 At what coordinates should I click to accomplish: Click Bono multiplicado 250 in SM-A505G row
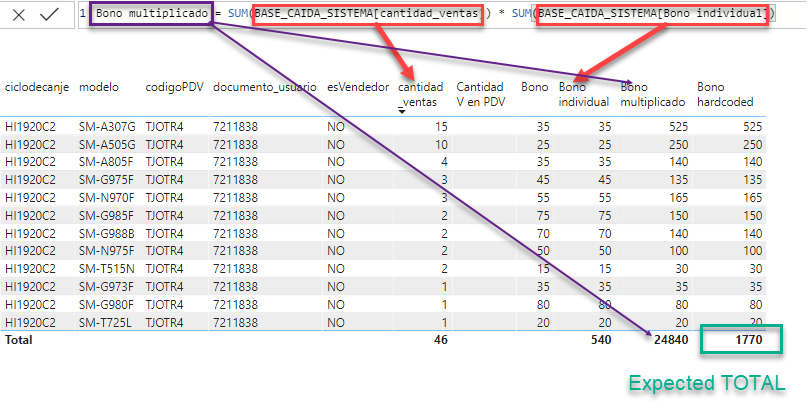click(x=678, y=145)
